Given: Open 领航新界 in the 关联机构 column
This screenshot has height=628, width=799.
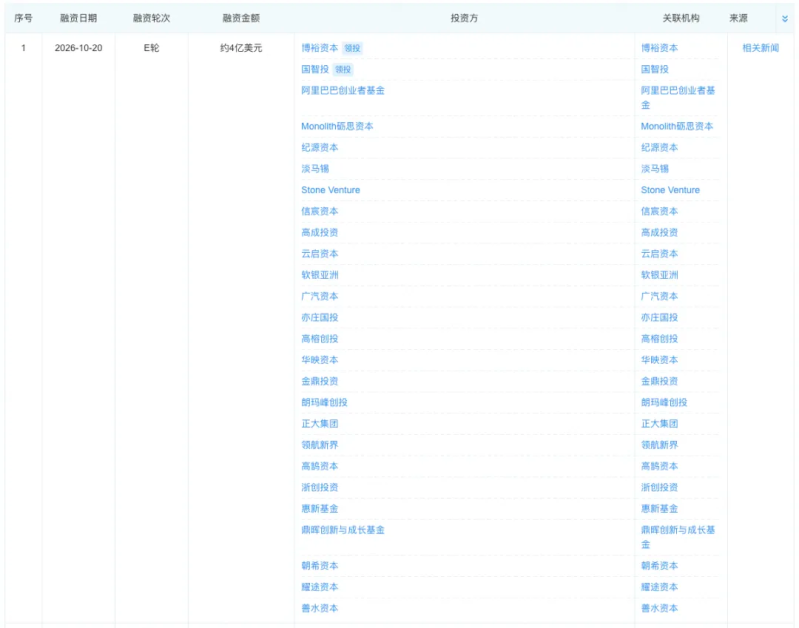Looking at the screenshot, I should point(659,445).
